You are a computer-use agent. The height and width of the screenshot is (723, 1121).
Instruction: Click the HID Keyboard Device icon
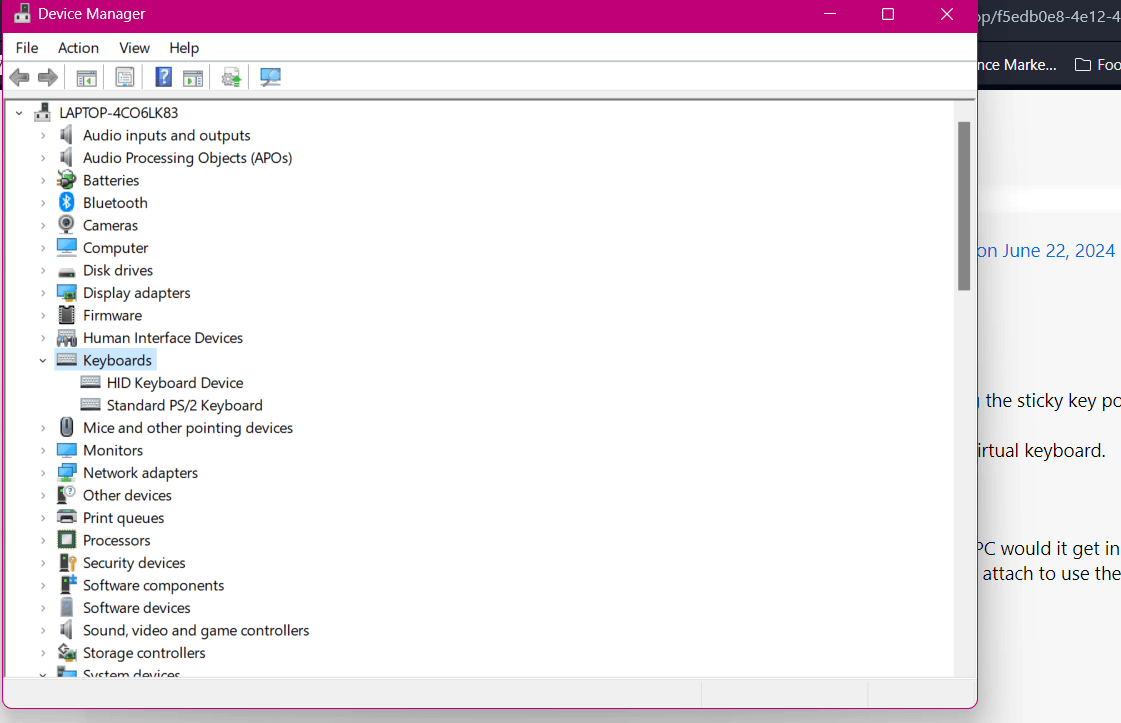[x=91, y=382]
